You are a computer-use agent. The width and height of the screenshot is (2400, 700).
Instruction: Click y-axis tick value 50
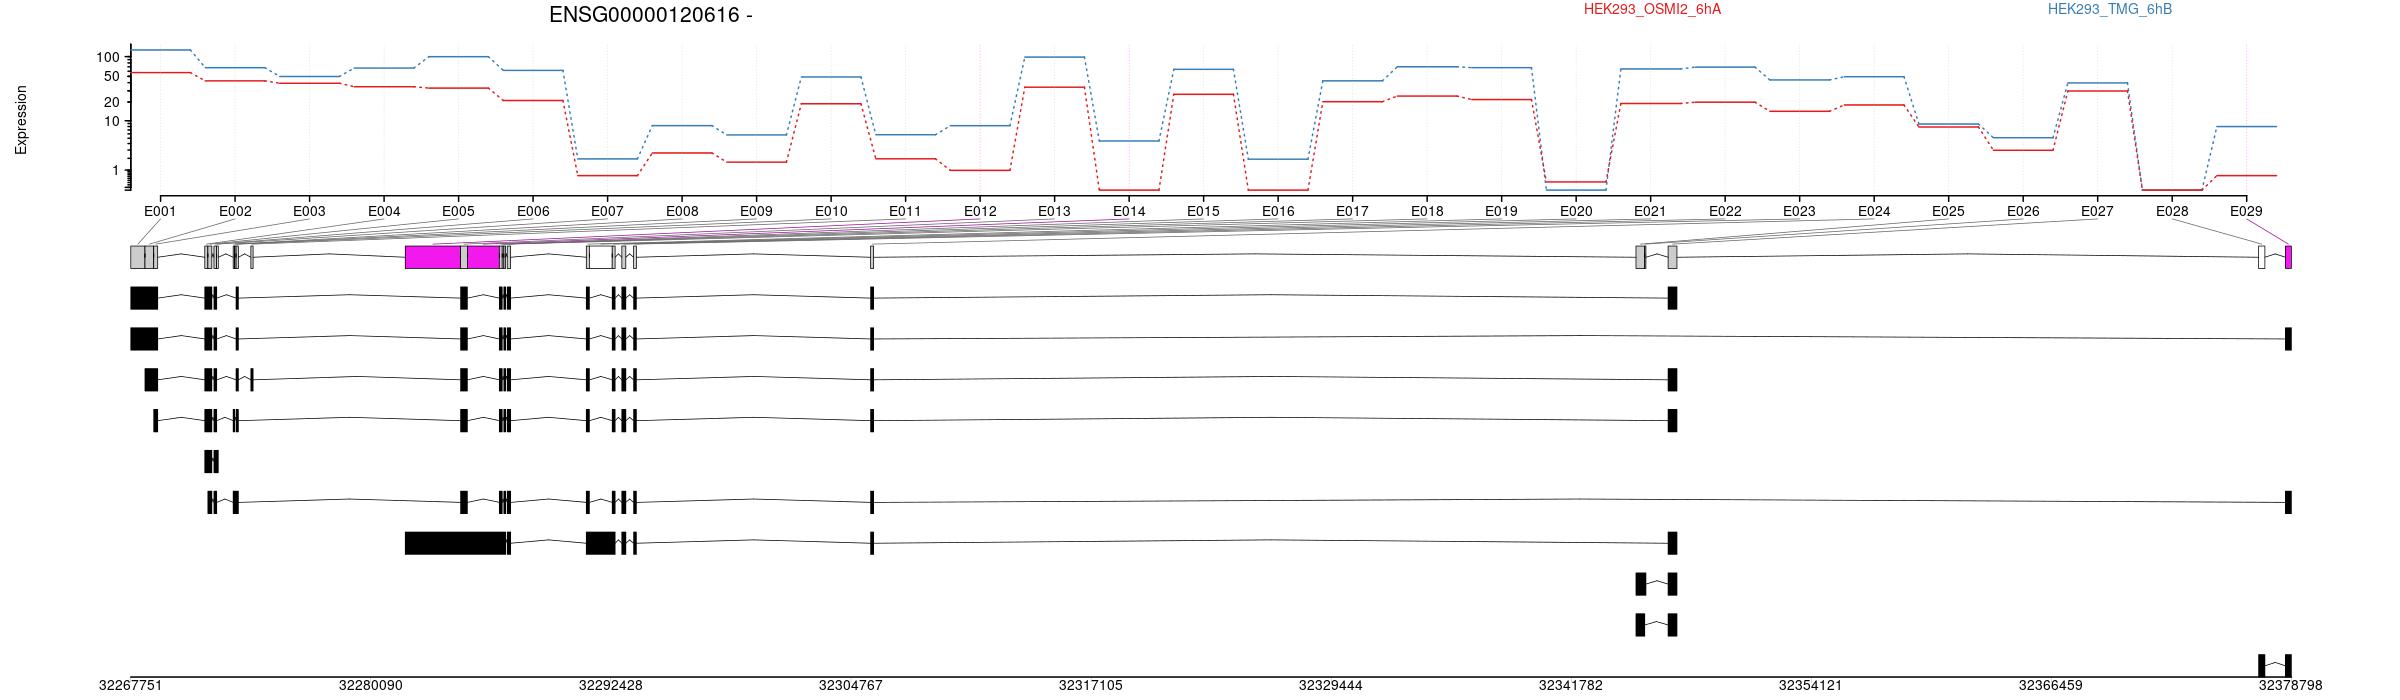tap(112, 76)
